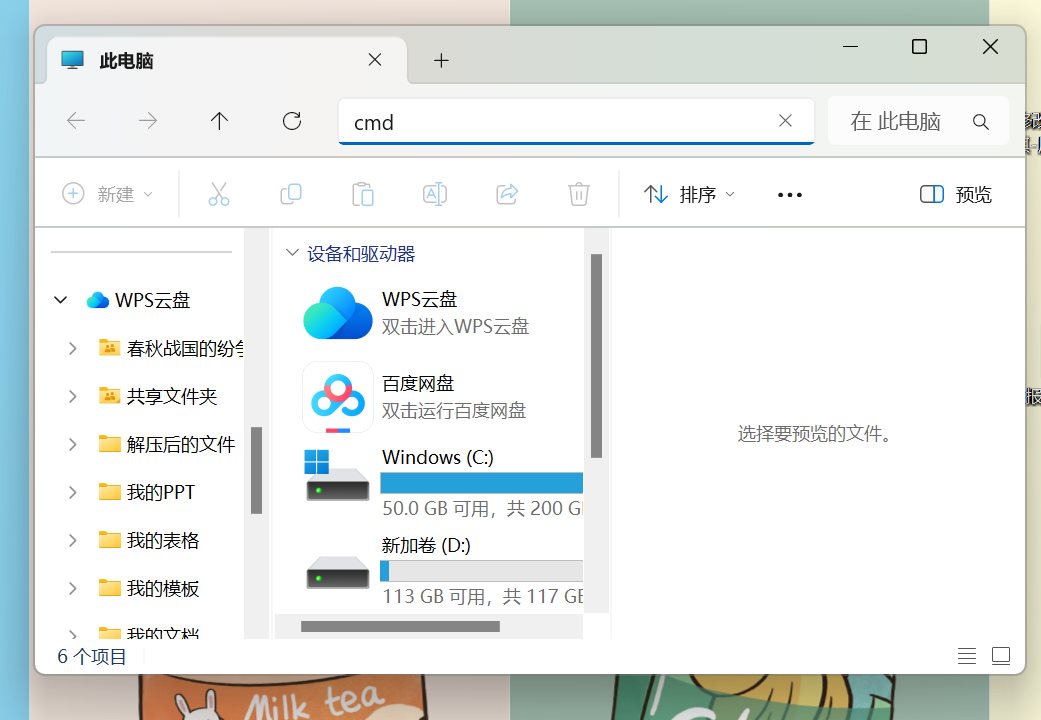Expand the 我的表格 tree node
1041x720 pixels.
(x=73, y=541)
